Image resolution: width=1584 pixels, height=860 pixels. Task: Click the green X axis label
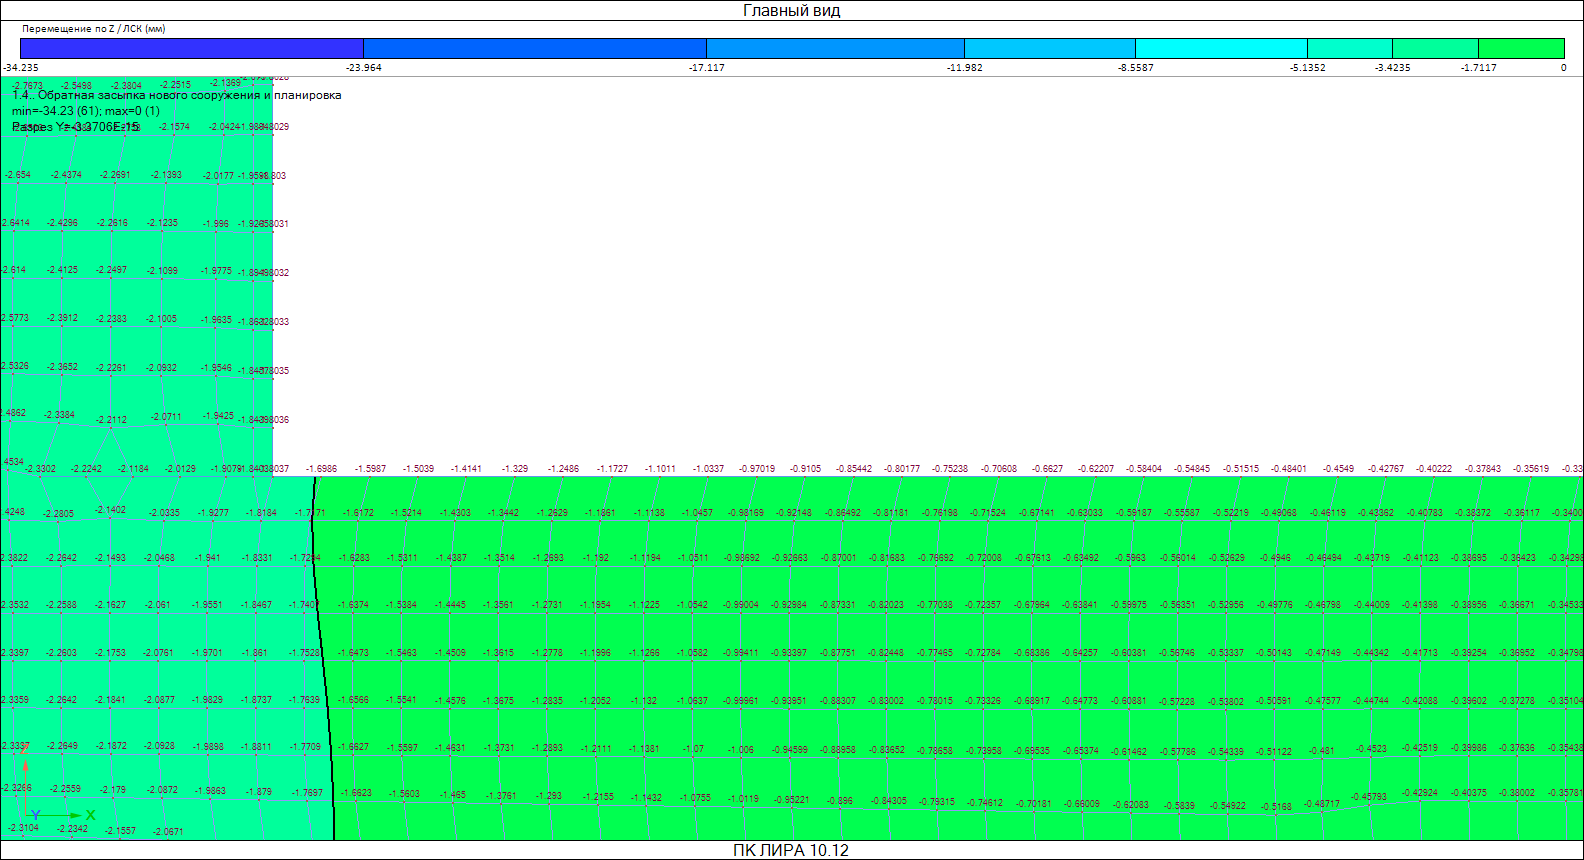(x=91, y=815)
